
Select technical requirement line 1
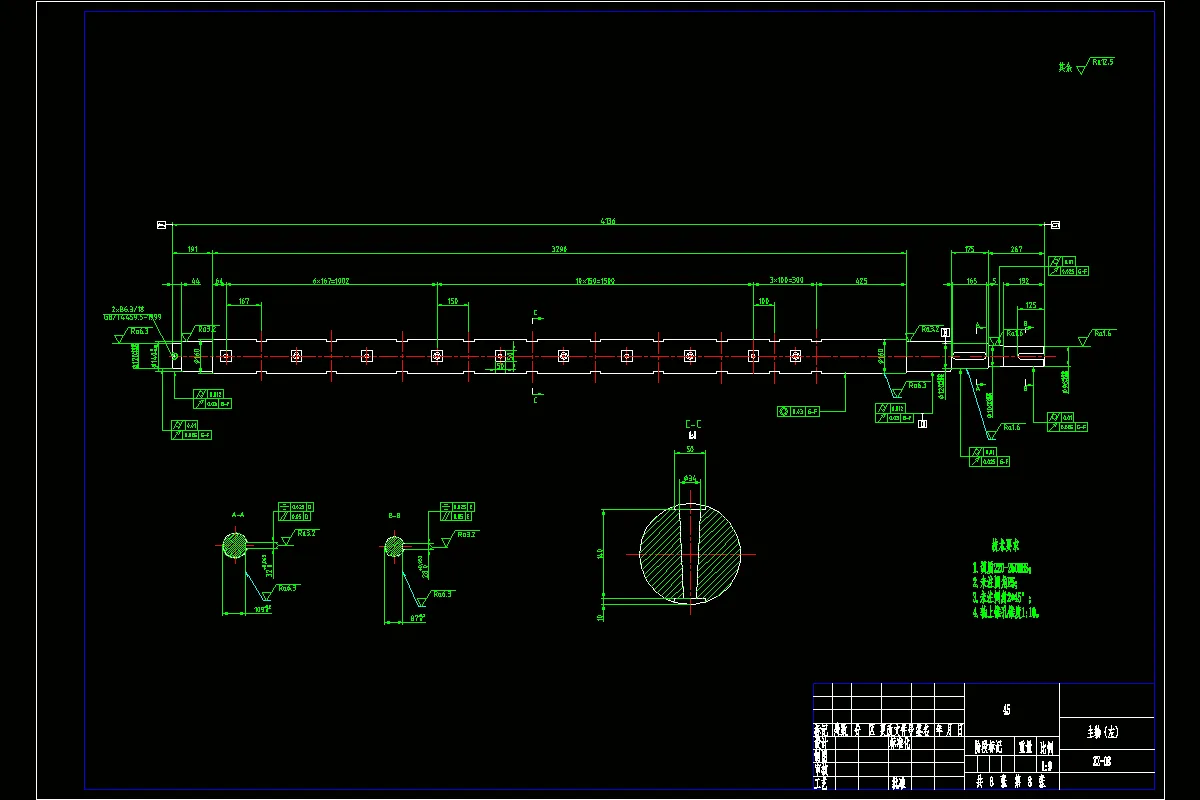[x=1003, y=567]
